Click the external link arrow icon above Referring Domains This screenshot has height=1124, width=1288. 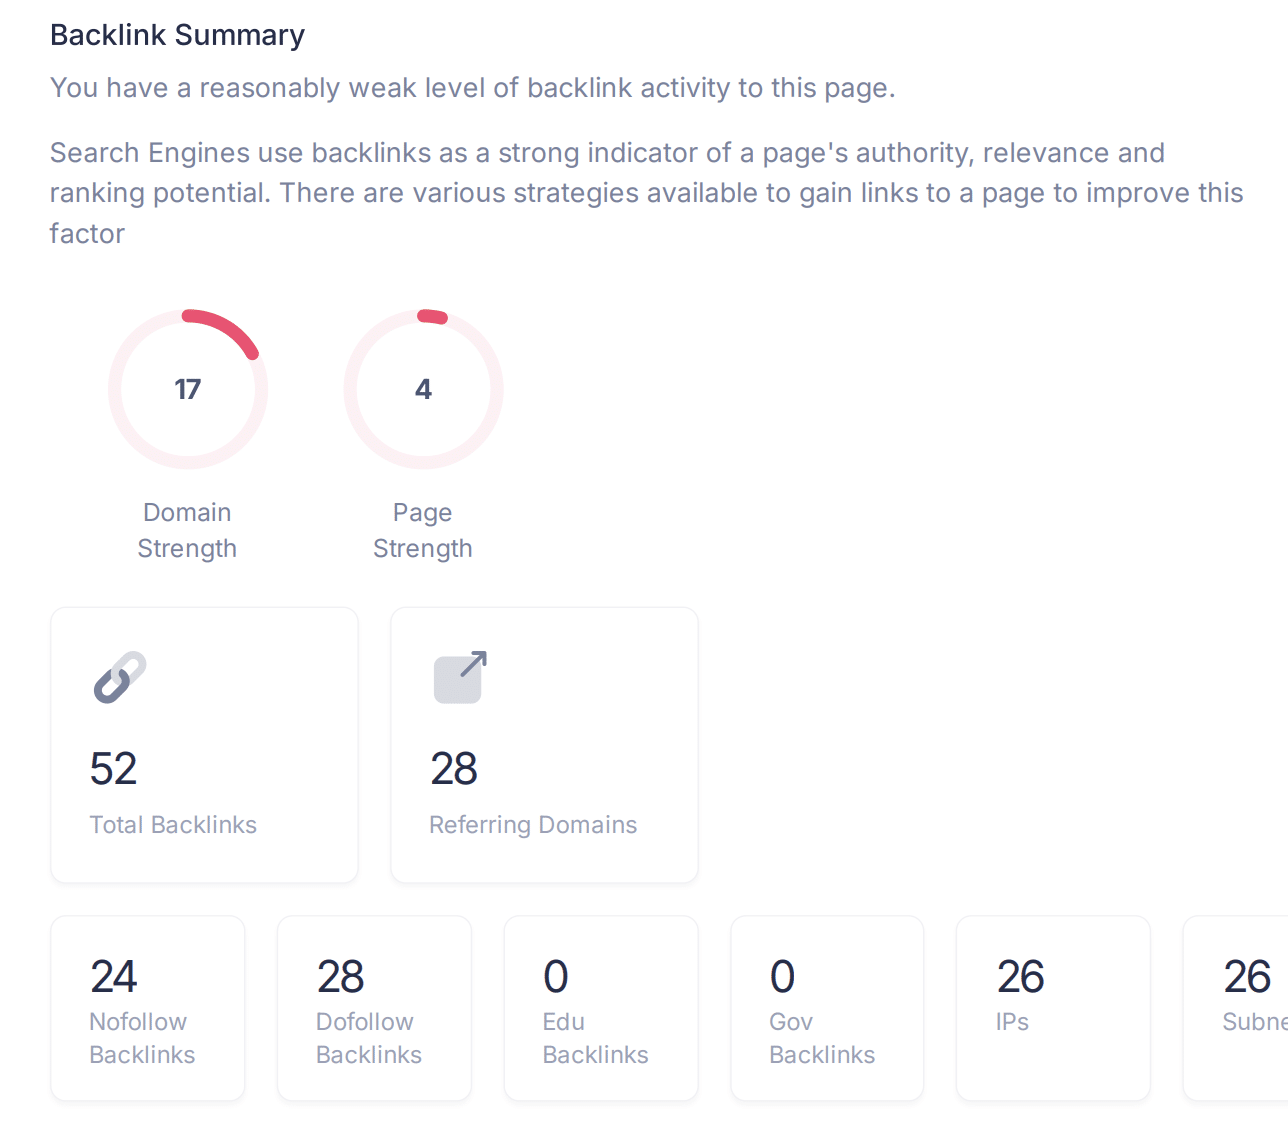[460, 677]
